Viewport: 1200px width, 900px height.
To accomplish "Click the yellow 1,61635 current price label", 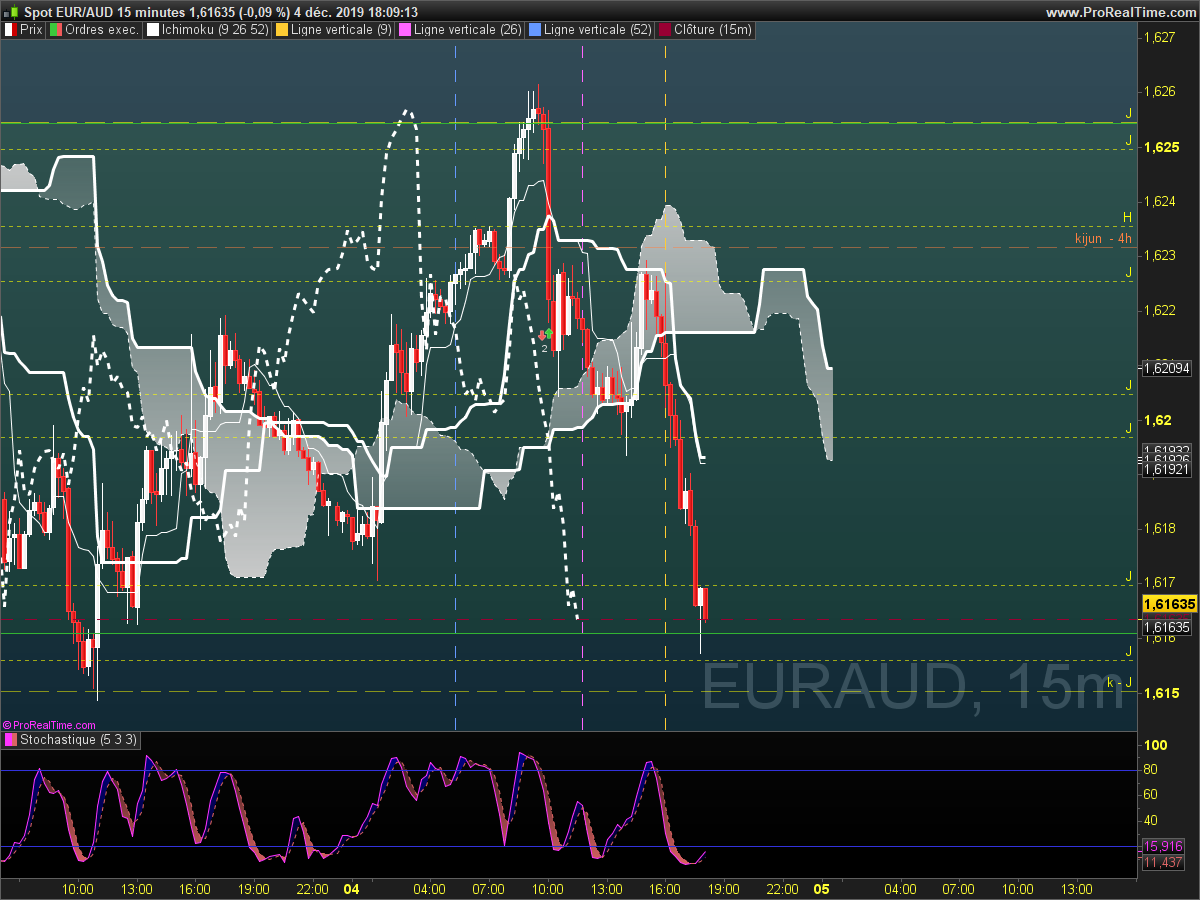I will point(1169,604).
